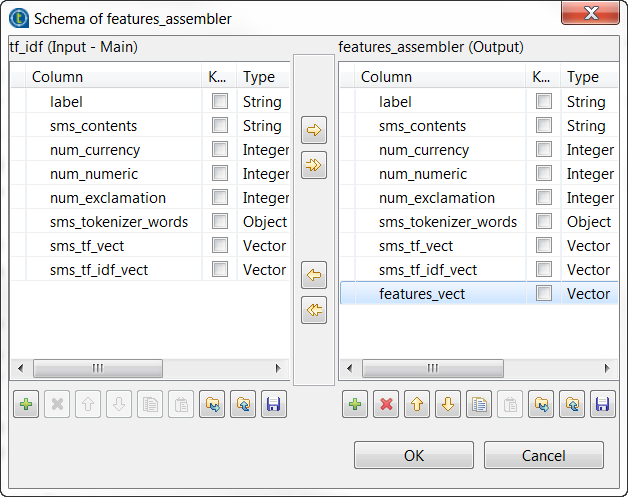Click the Cancel button
Screen dimensions: 628x497
pos(544,455)
